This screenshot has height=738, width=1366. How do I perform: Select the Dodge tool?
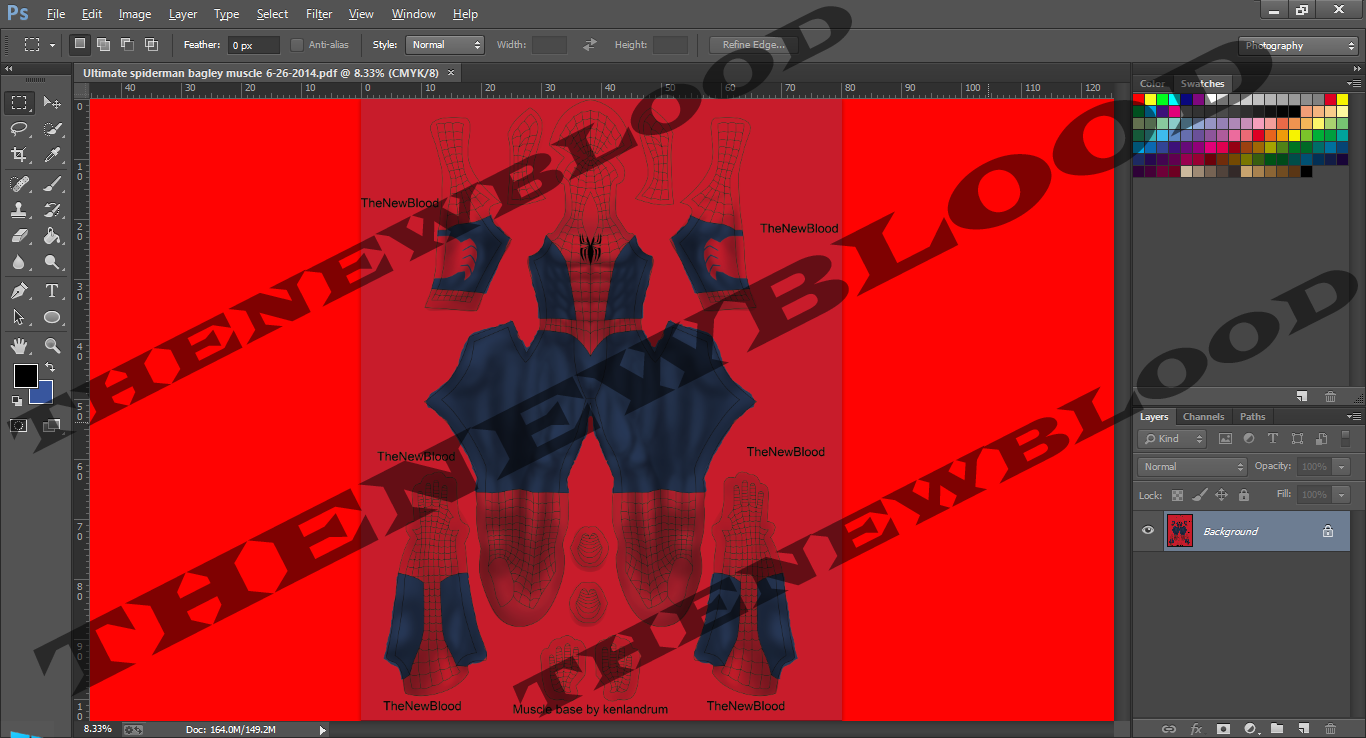coord(52,262)
